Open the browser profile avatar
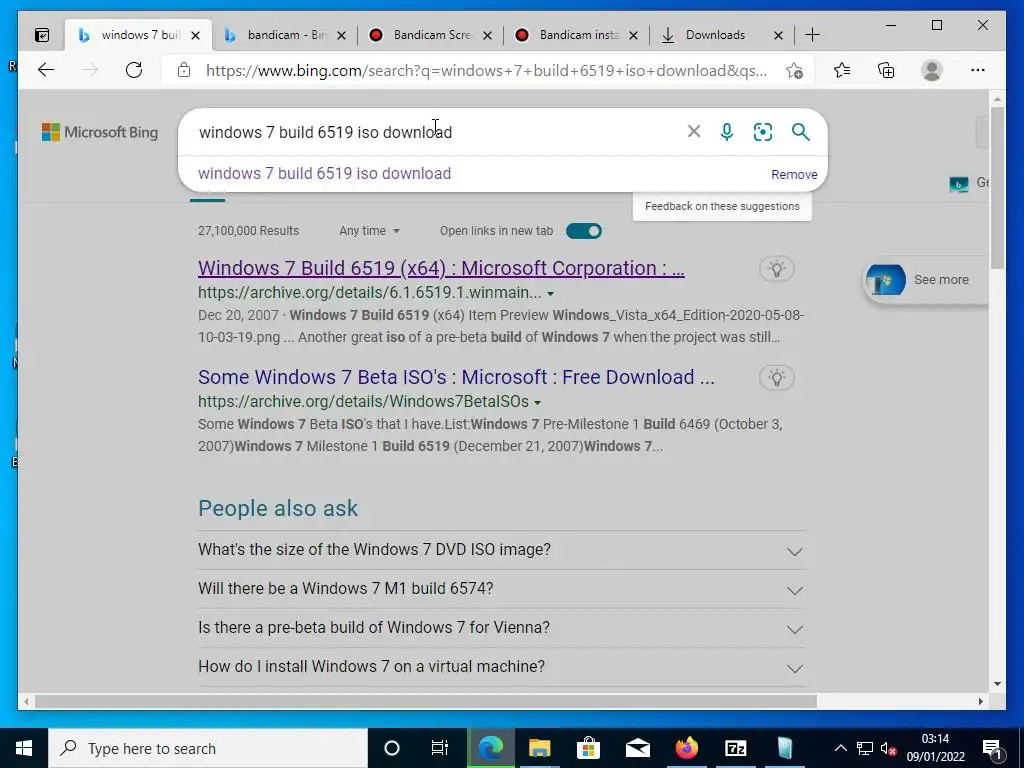Viewport: 1024px width, 768px height. 932,70
